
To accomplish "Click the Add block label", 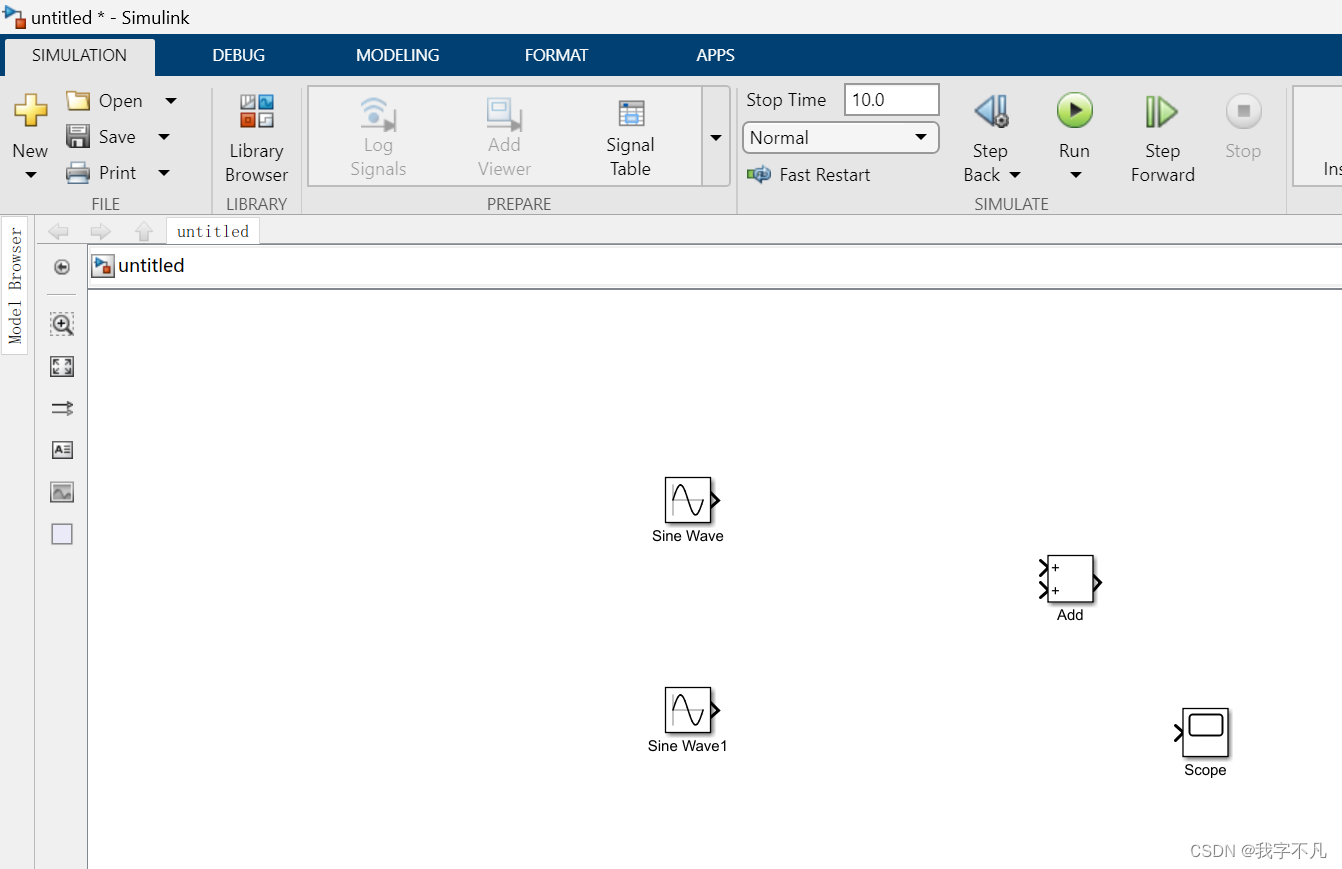I will [x=1070, y=615].
